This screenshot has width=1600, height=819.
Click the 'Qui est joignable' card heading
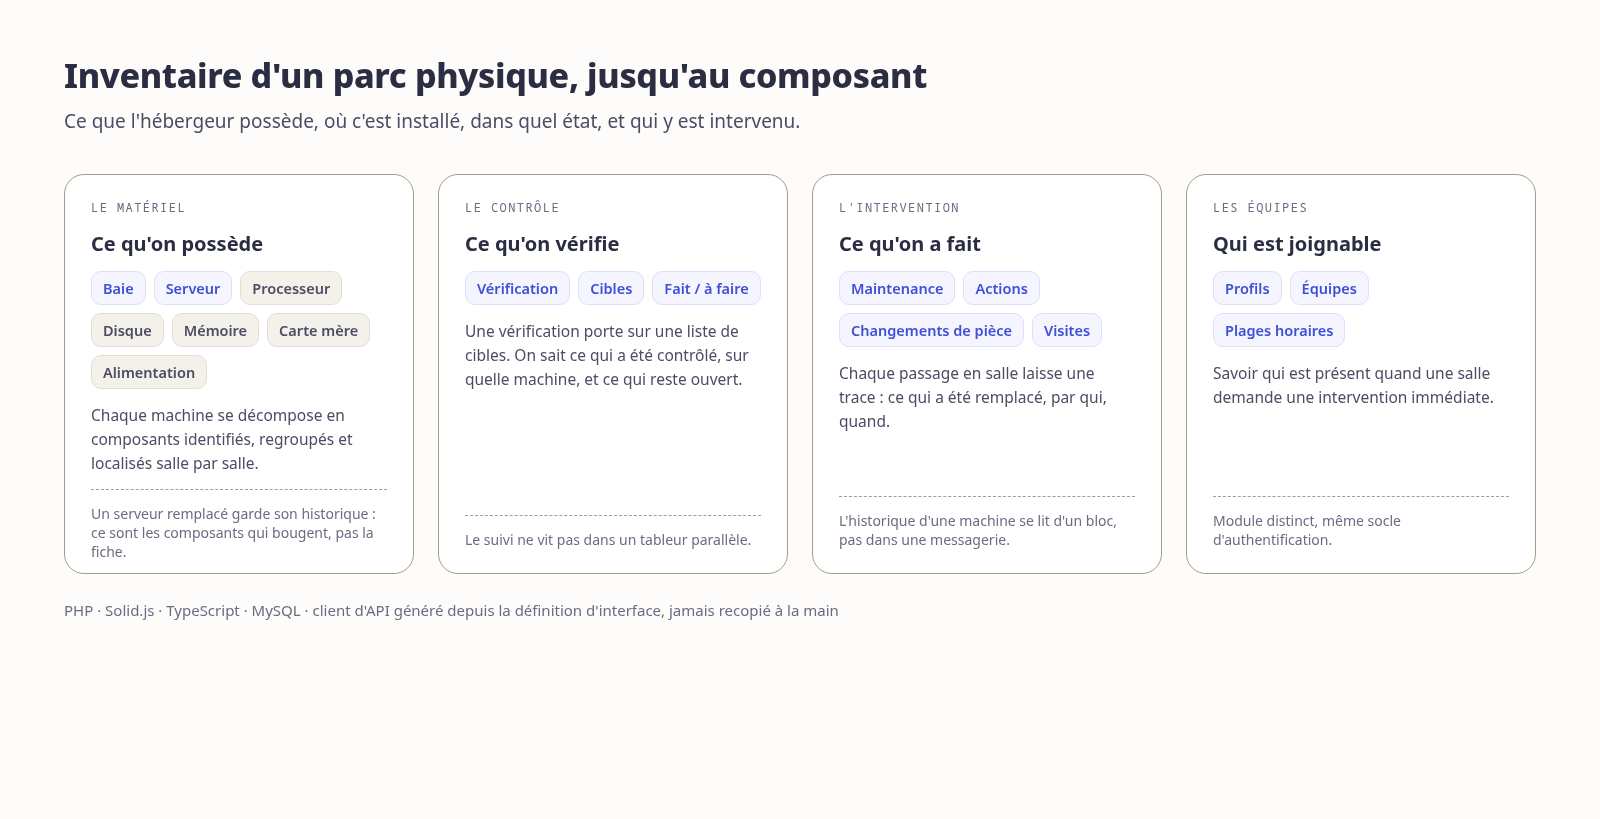1297,244
